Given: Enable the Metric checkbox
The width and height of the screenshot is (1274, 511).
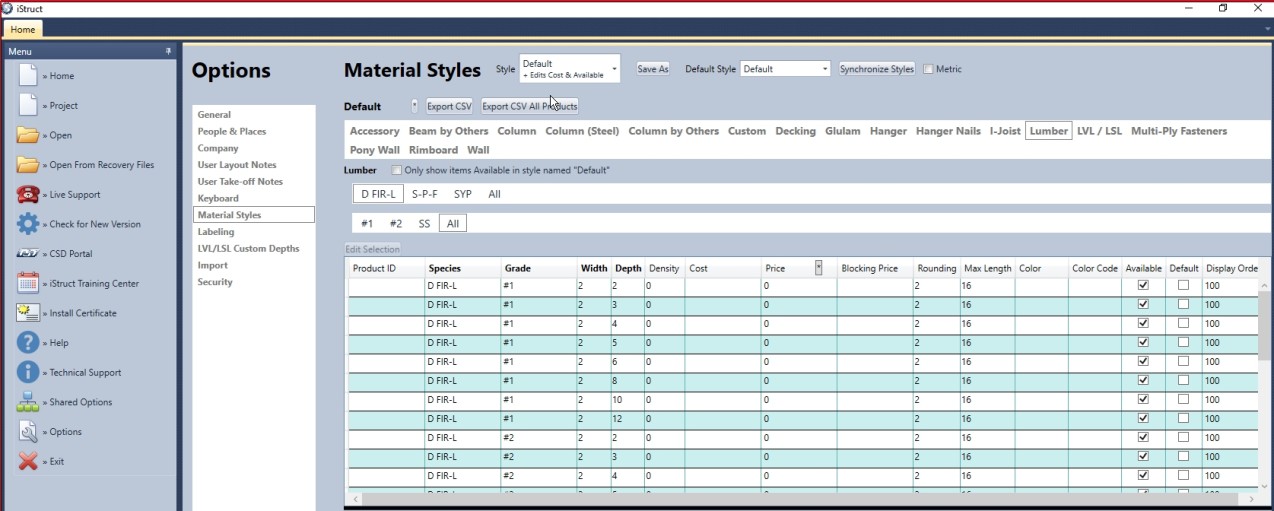Looking at the screenshot, I should tap(929, 69).
